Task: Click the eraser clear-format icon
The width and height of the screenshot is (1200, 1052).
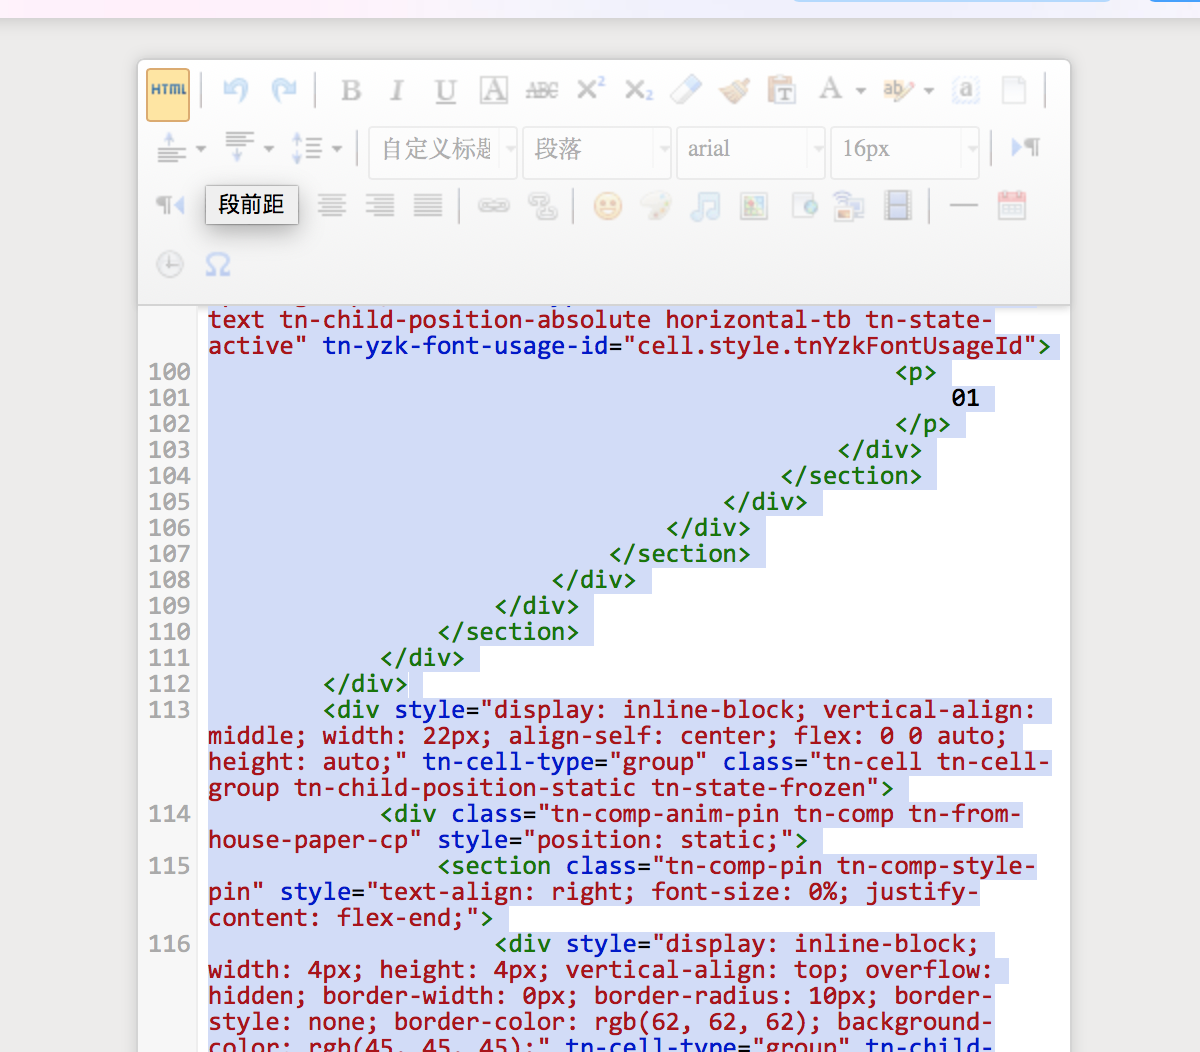Action: point(686,90)
